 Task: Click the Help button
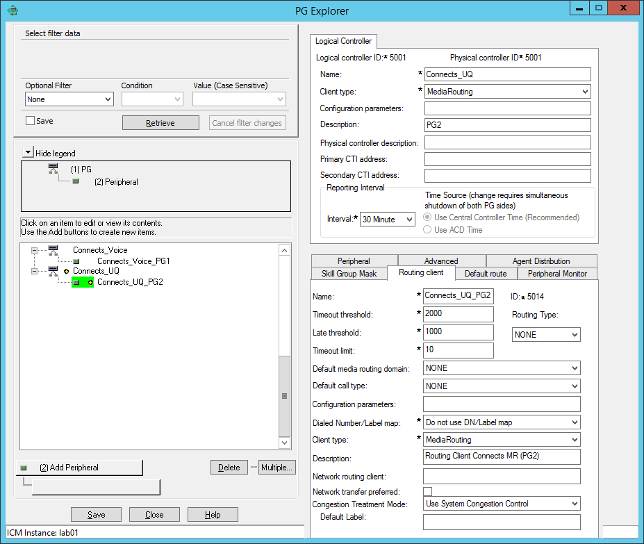point(212,514)
